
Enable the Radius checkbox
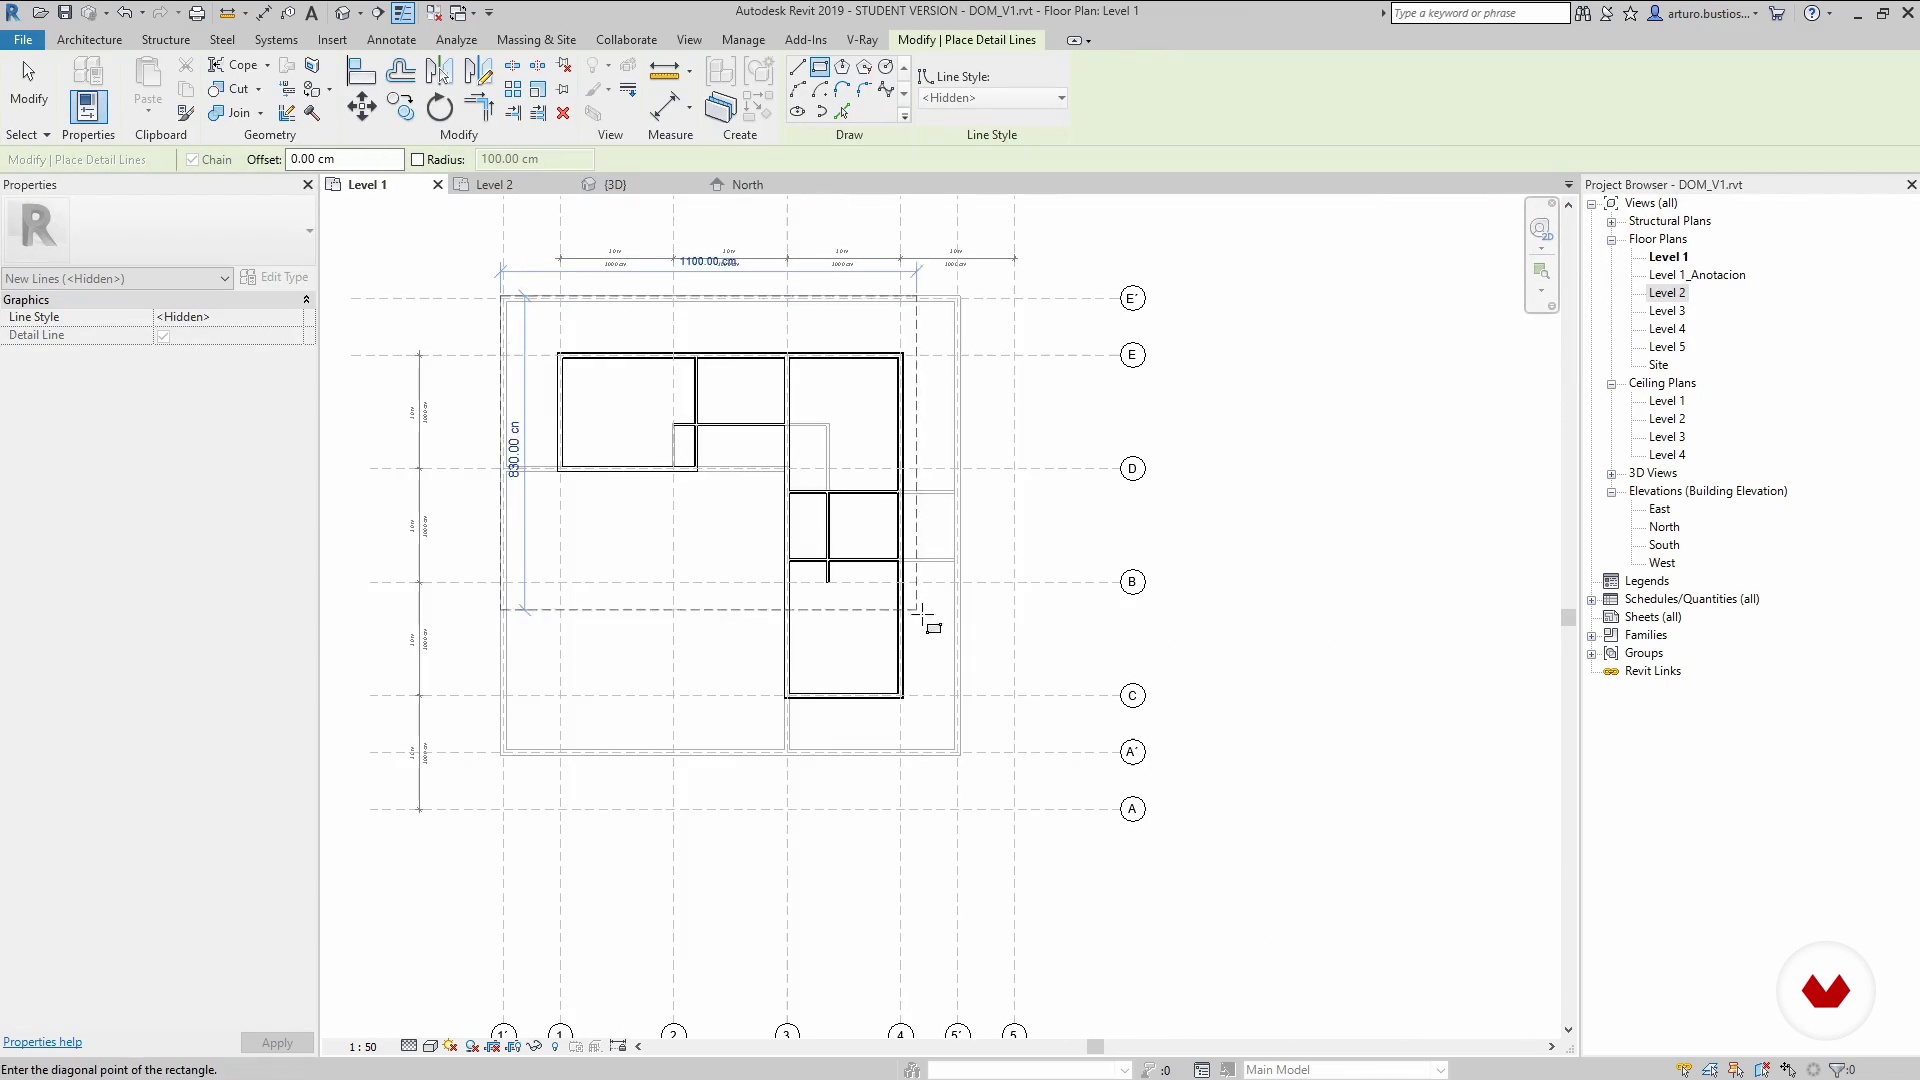coord(418,160)
